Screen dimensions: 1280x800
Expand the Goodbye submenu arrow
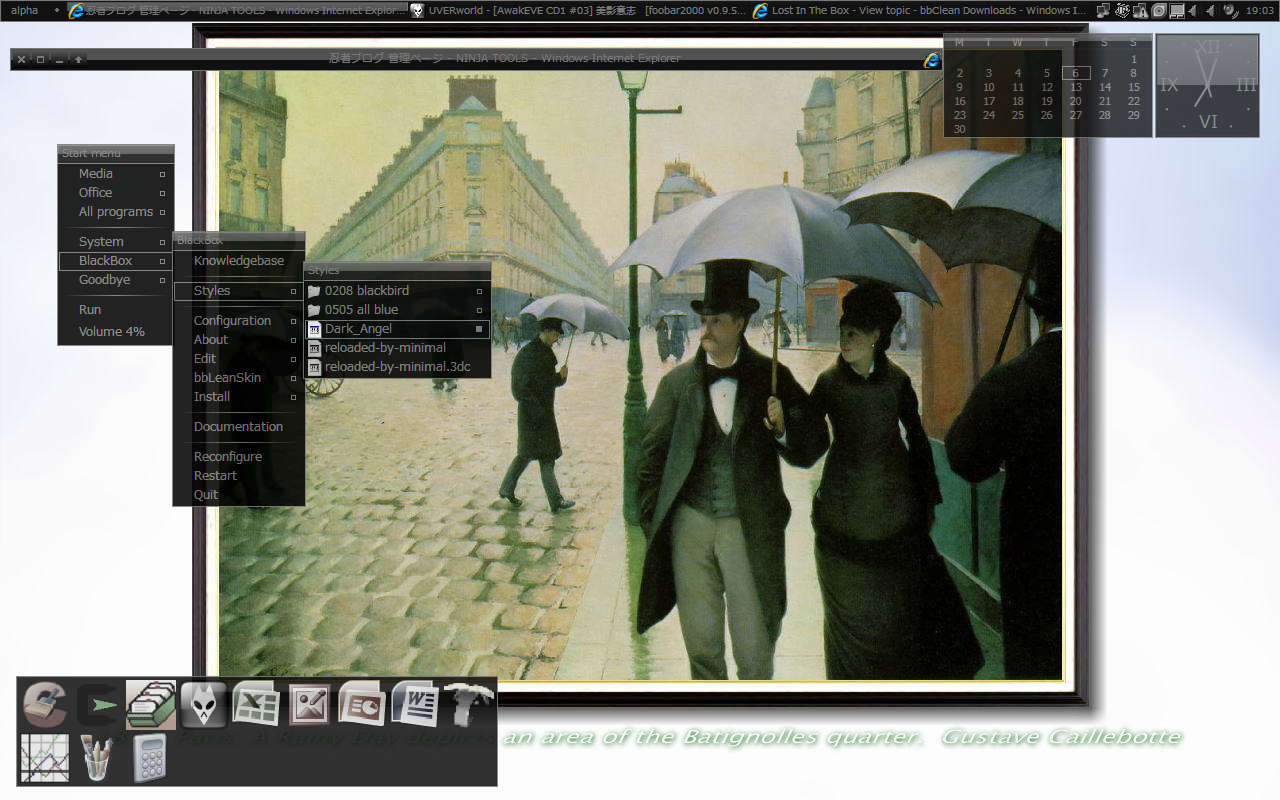coord(162,280)
